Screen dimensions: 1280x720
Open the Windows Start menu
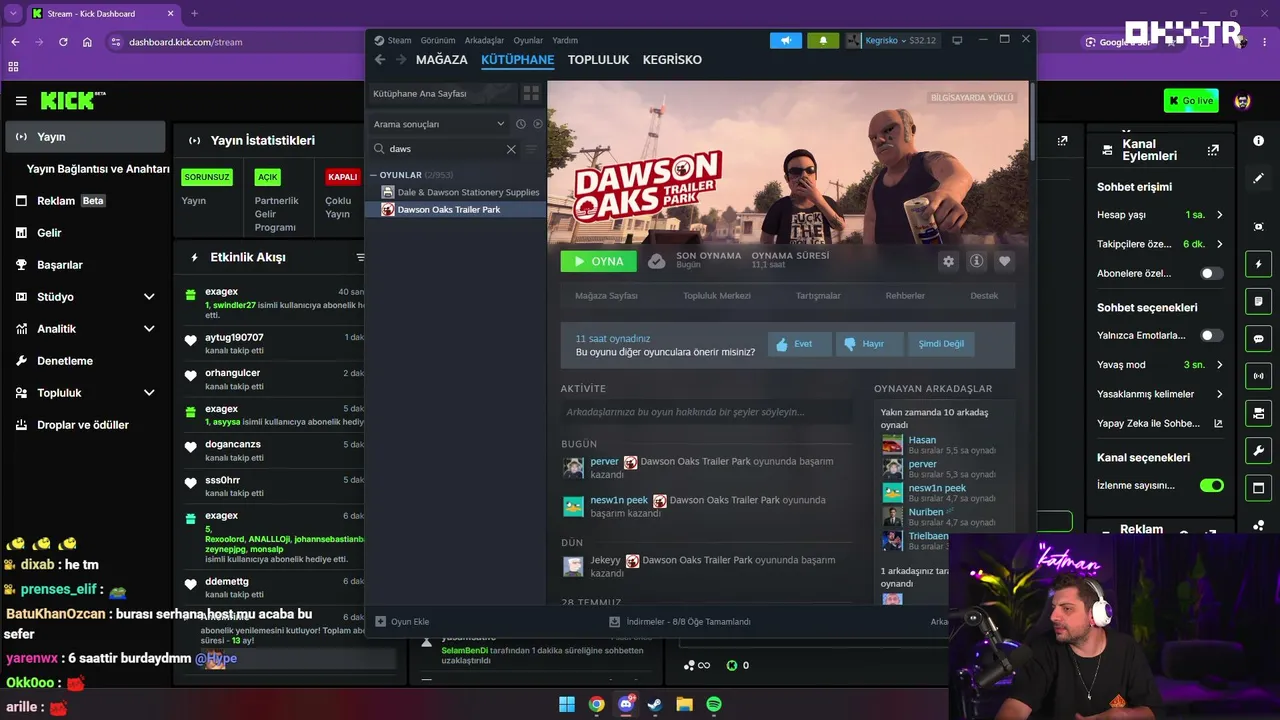[x=567, y=704]
